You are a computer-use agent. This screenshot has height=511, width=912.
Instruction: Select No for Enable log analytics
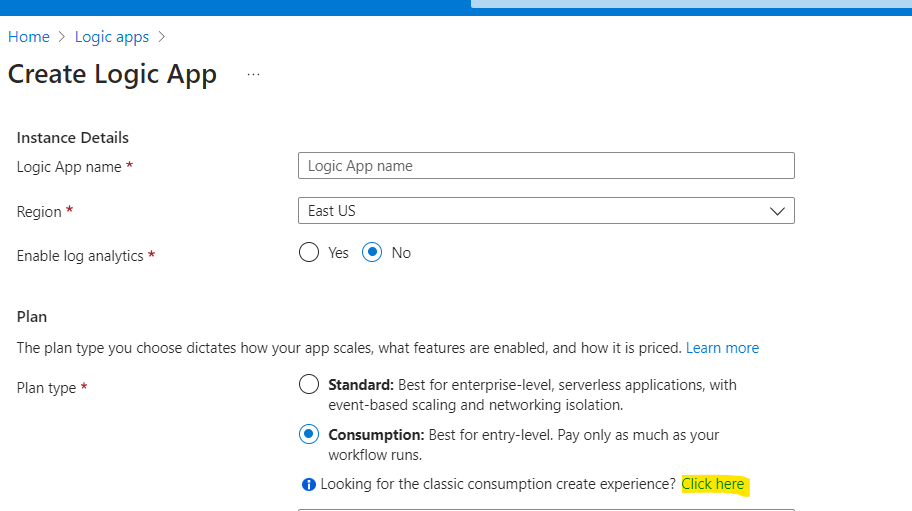[372, 252]
